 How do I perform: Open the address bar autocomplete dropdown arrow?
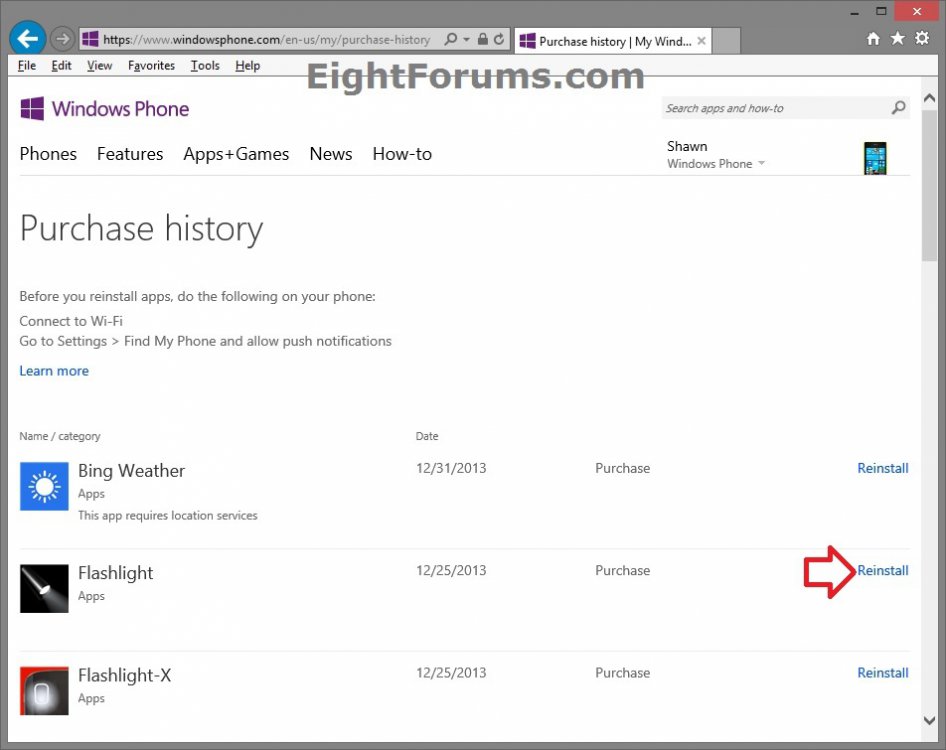[x=466, y=40]
